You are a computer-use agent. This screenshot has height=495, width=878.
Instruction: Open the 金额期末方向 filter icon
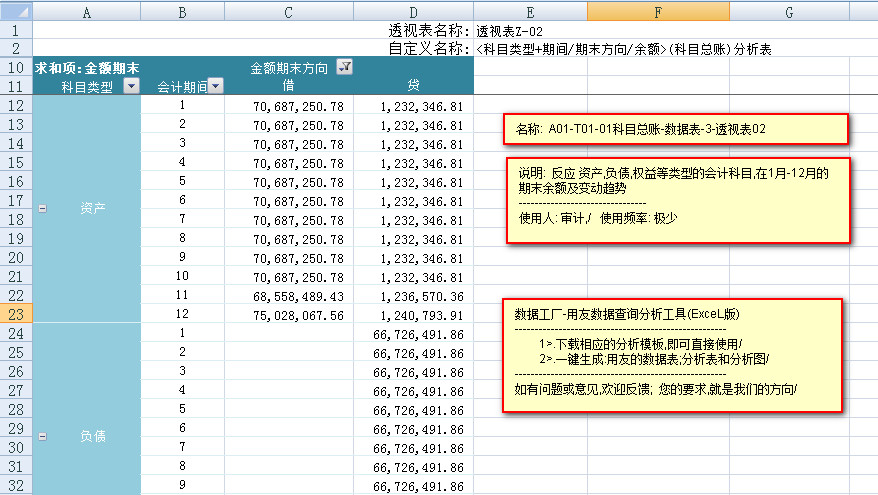pos(345,67)
